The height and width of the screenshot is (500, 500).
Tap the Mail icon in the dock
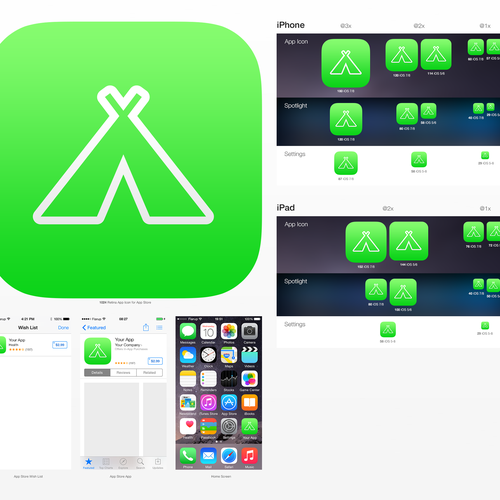click(208, 456)
